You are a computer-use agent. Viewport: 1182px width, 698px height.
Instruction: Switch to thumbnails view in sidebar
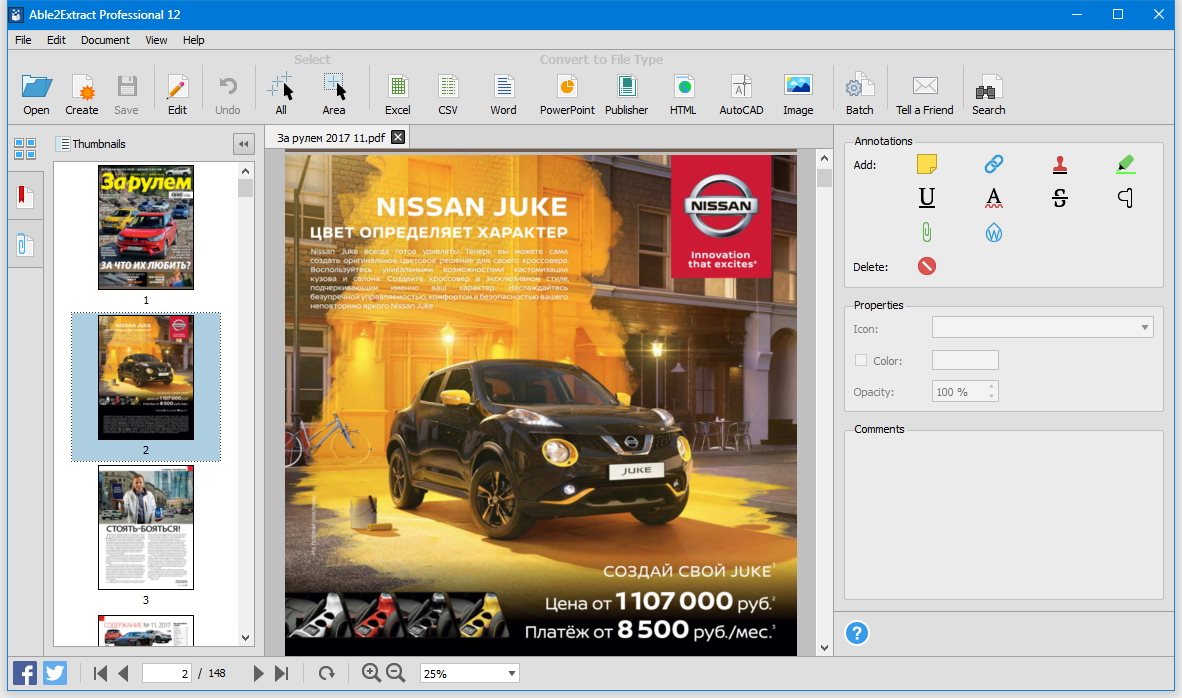(x=25, y=149)
